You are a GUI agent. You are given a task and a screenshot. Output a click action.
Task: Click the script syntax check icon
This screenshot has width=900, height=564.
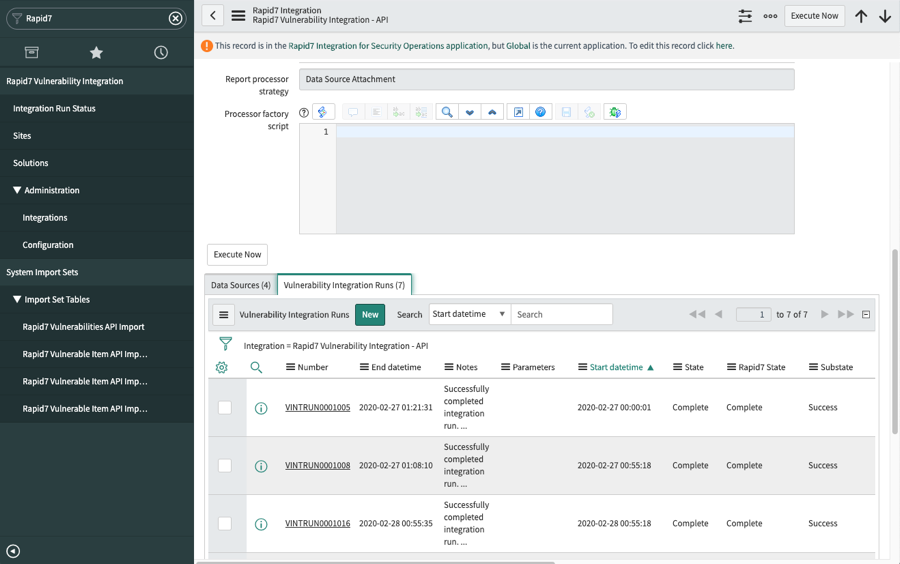click(x=589, y=112)
